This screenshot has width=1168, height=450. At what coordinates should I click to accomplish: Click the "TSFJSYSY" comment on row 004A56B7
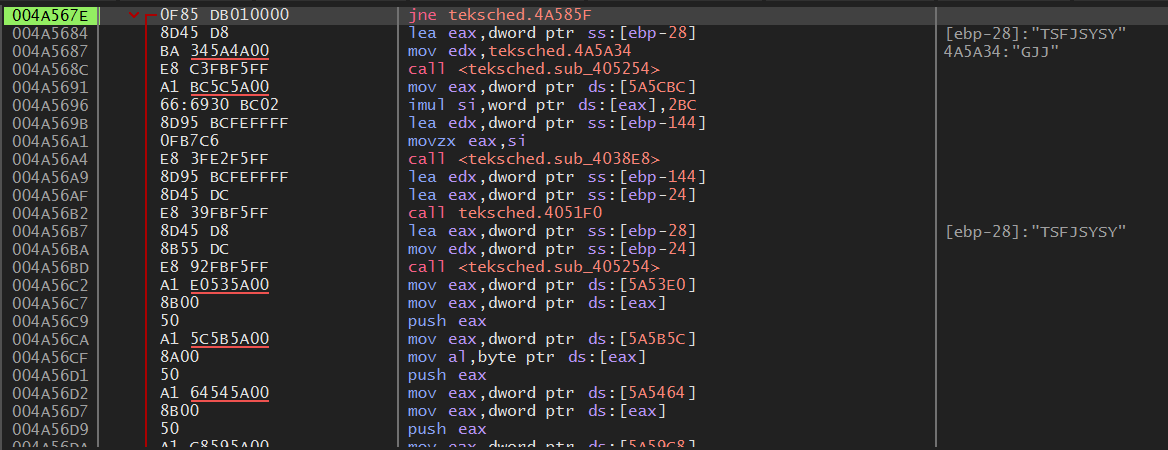(x=1035, y=231)
